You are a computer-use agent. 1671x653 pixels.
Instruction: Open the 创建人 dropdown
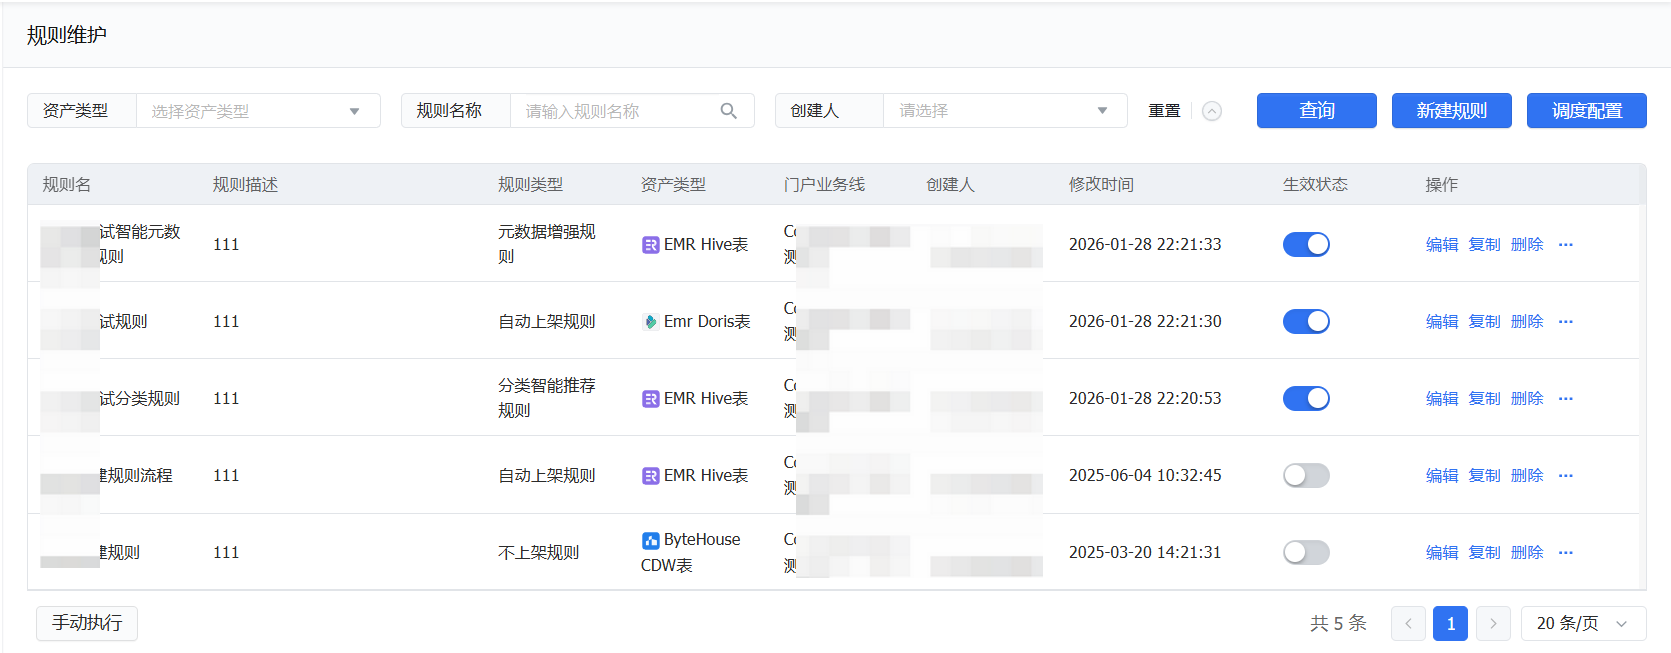click(1005, 111)
